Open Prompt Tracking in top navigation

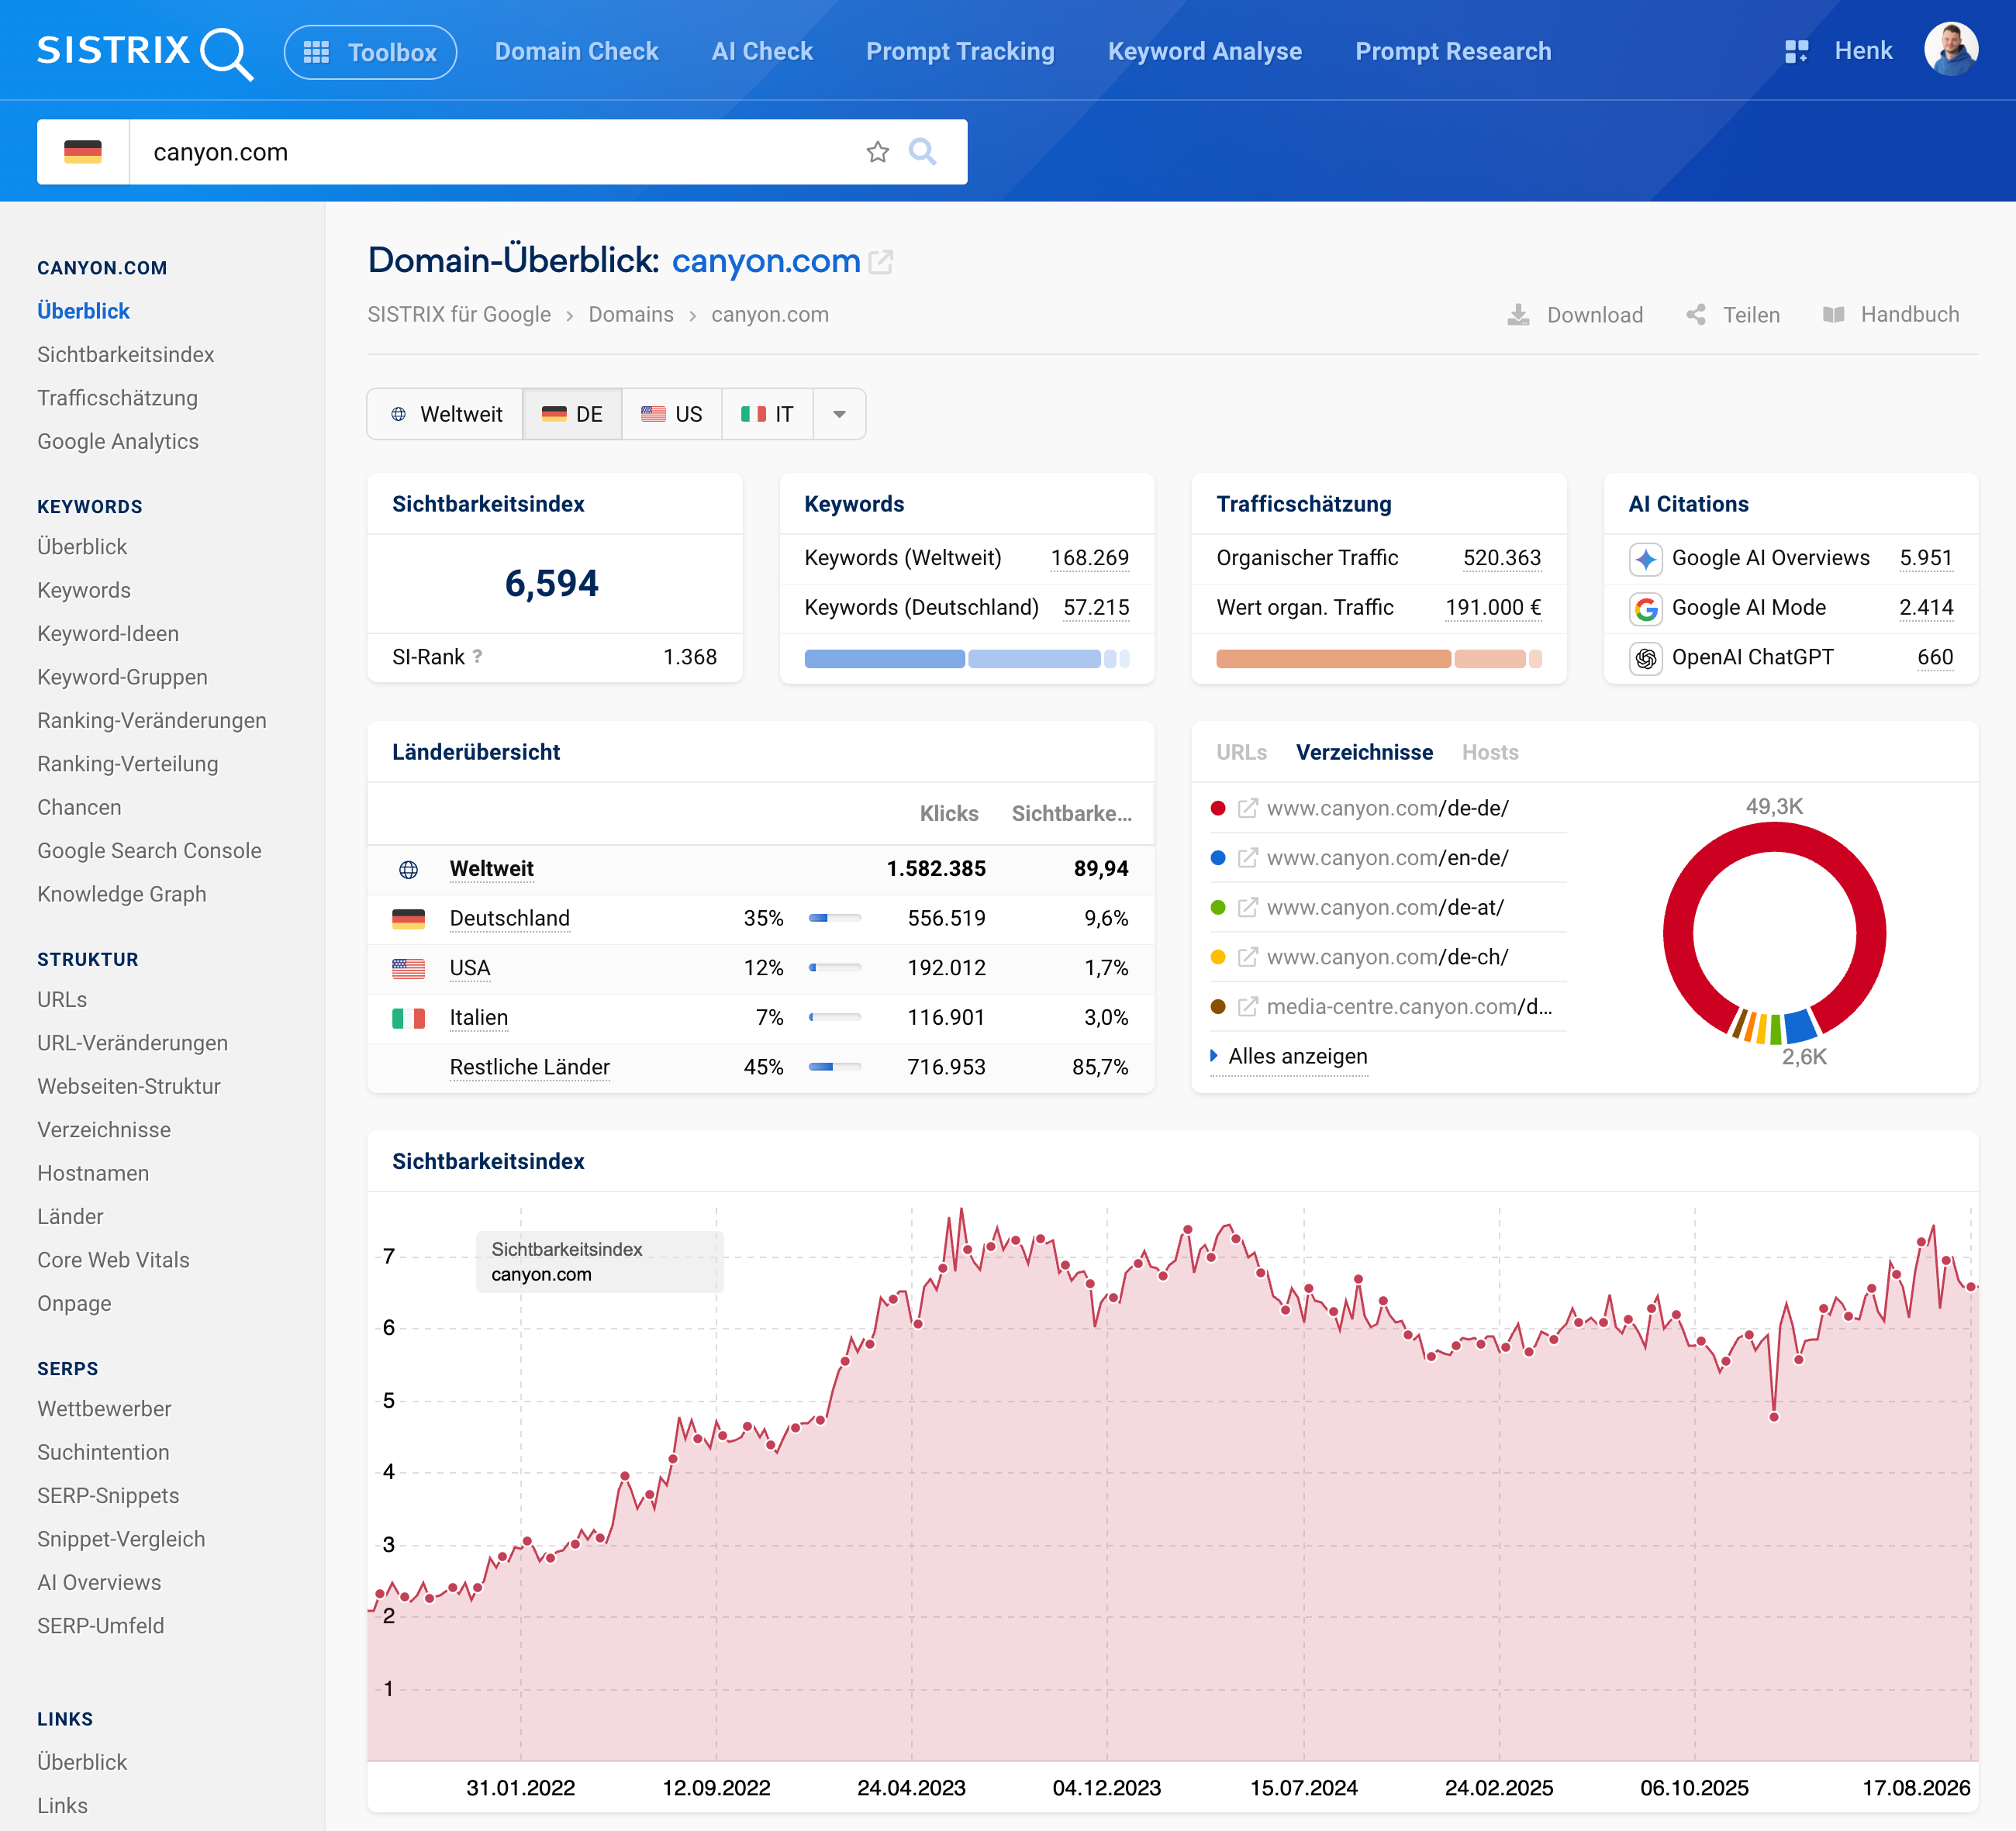960,52
